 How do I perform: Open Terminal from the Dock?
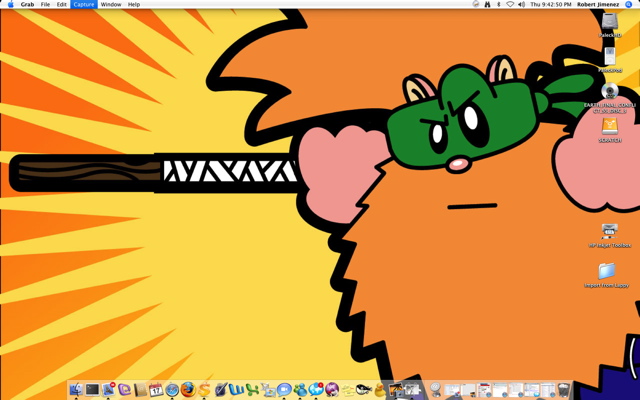point(92,390)
